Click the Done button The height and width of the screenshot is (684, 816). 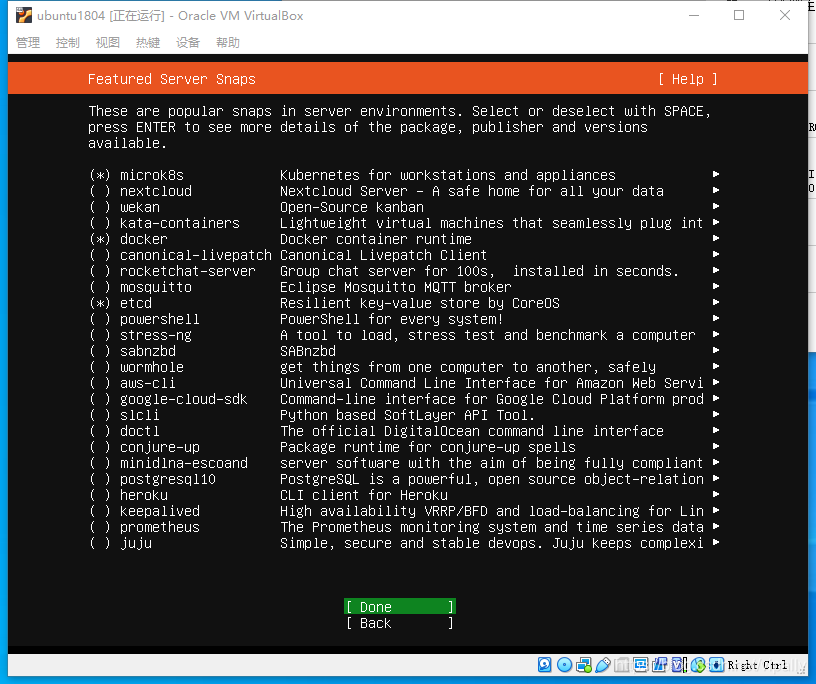pos(400,607)
